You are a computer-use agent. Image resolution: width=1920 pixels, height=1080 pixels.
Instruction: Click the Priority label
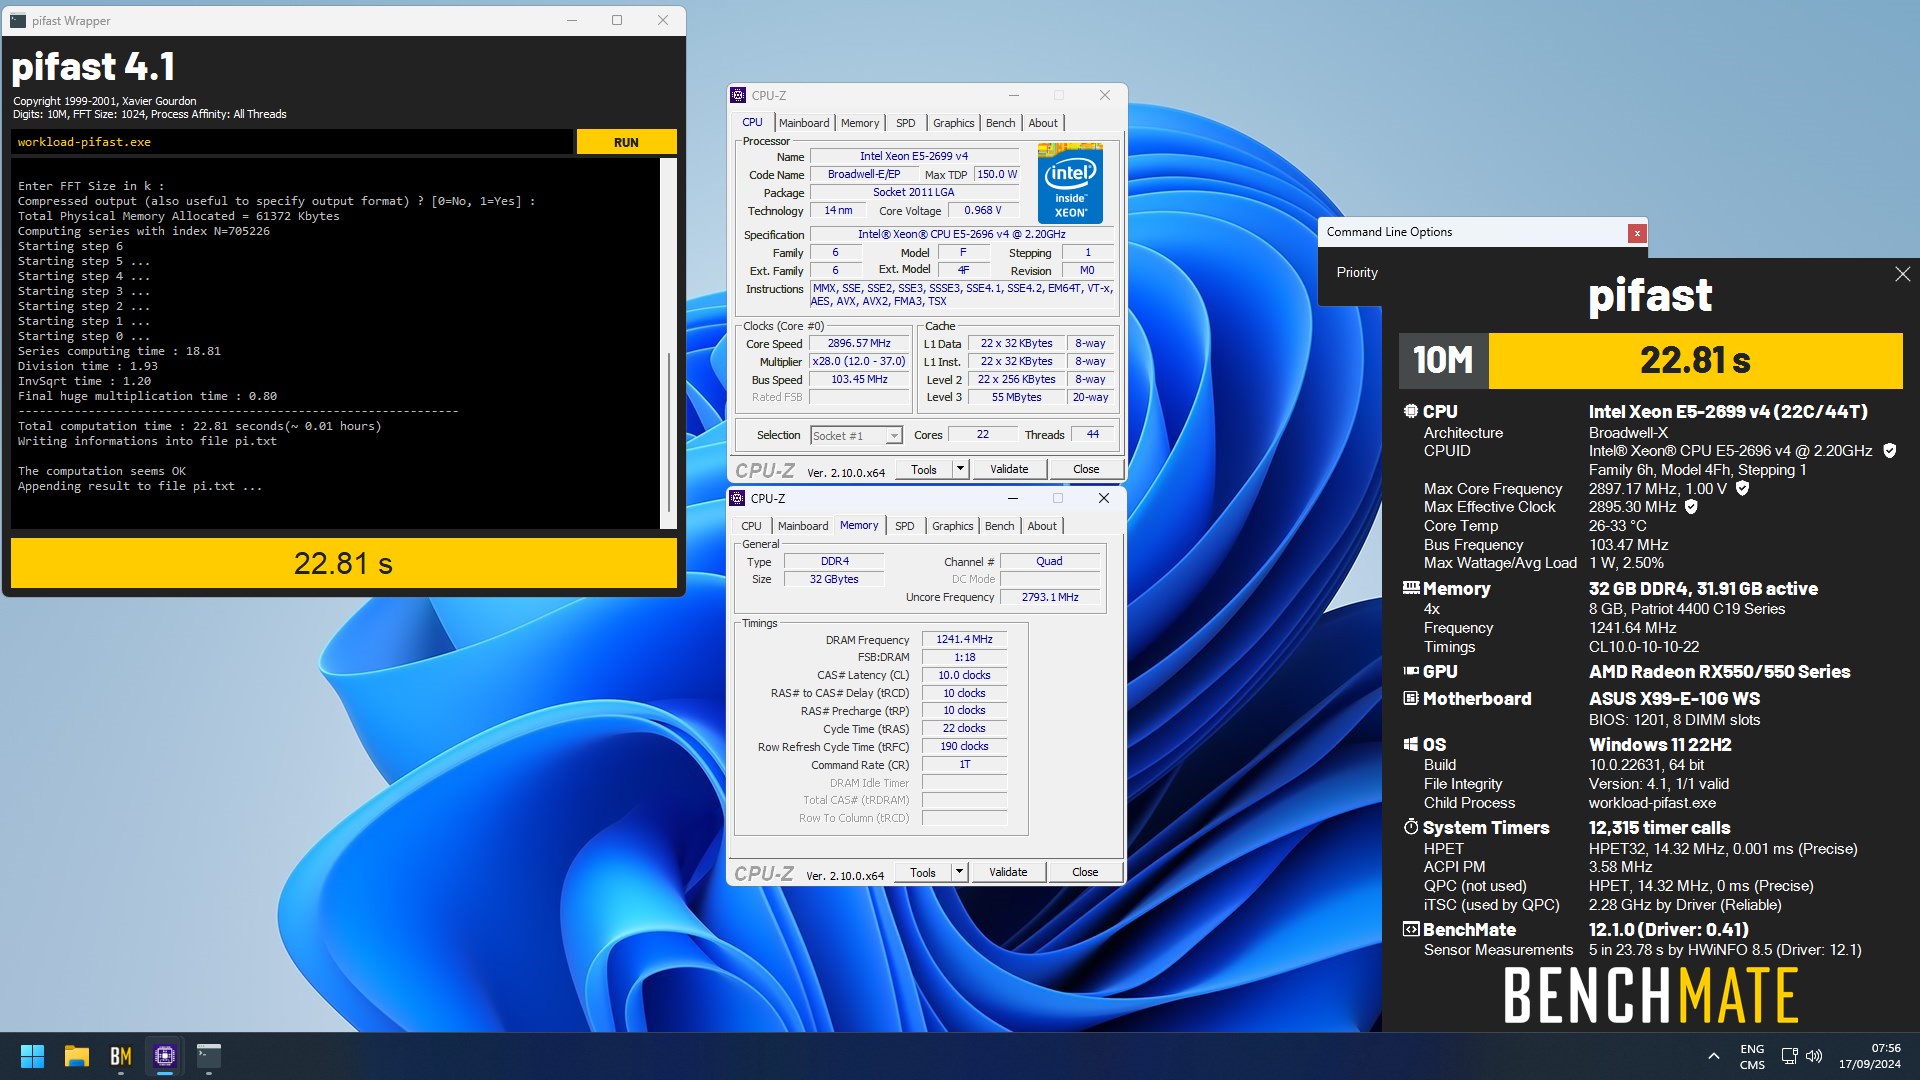tap(1357, 272)
